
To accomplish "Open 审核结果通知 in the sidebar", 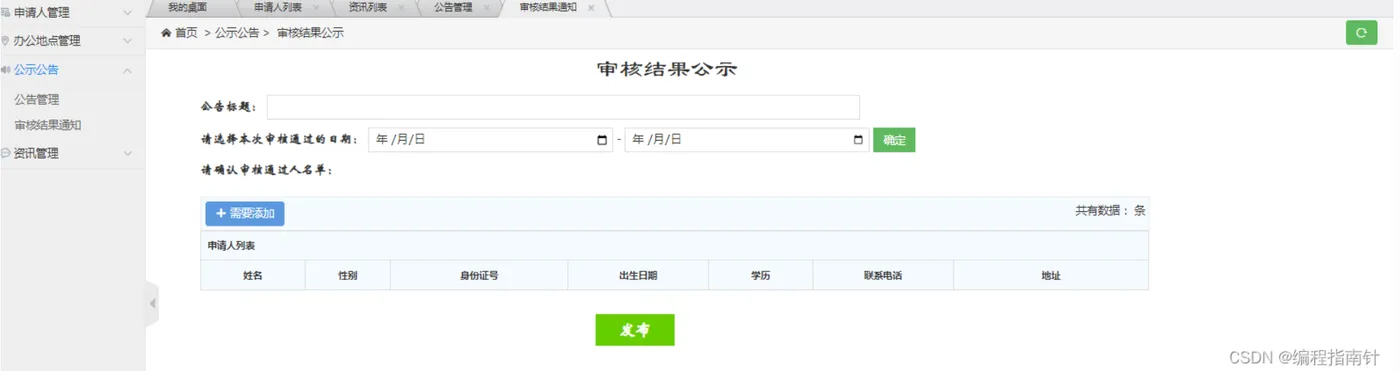I will (x=48, y=125).
